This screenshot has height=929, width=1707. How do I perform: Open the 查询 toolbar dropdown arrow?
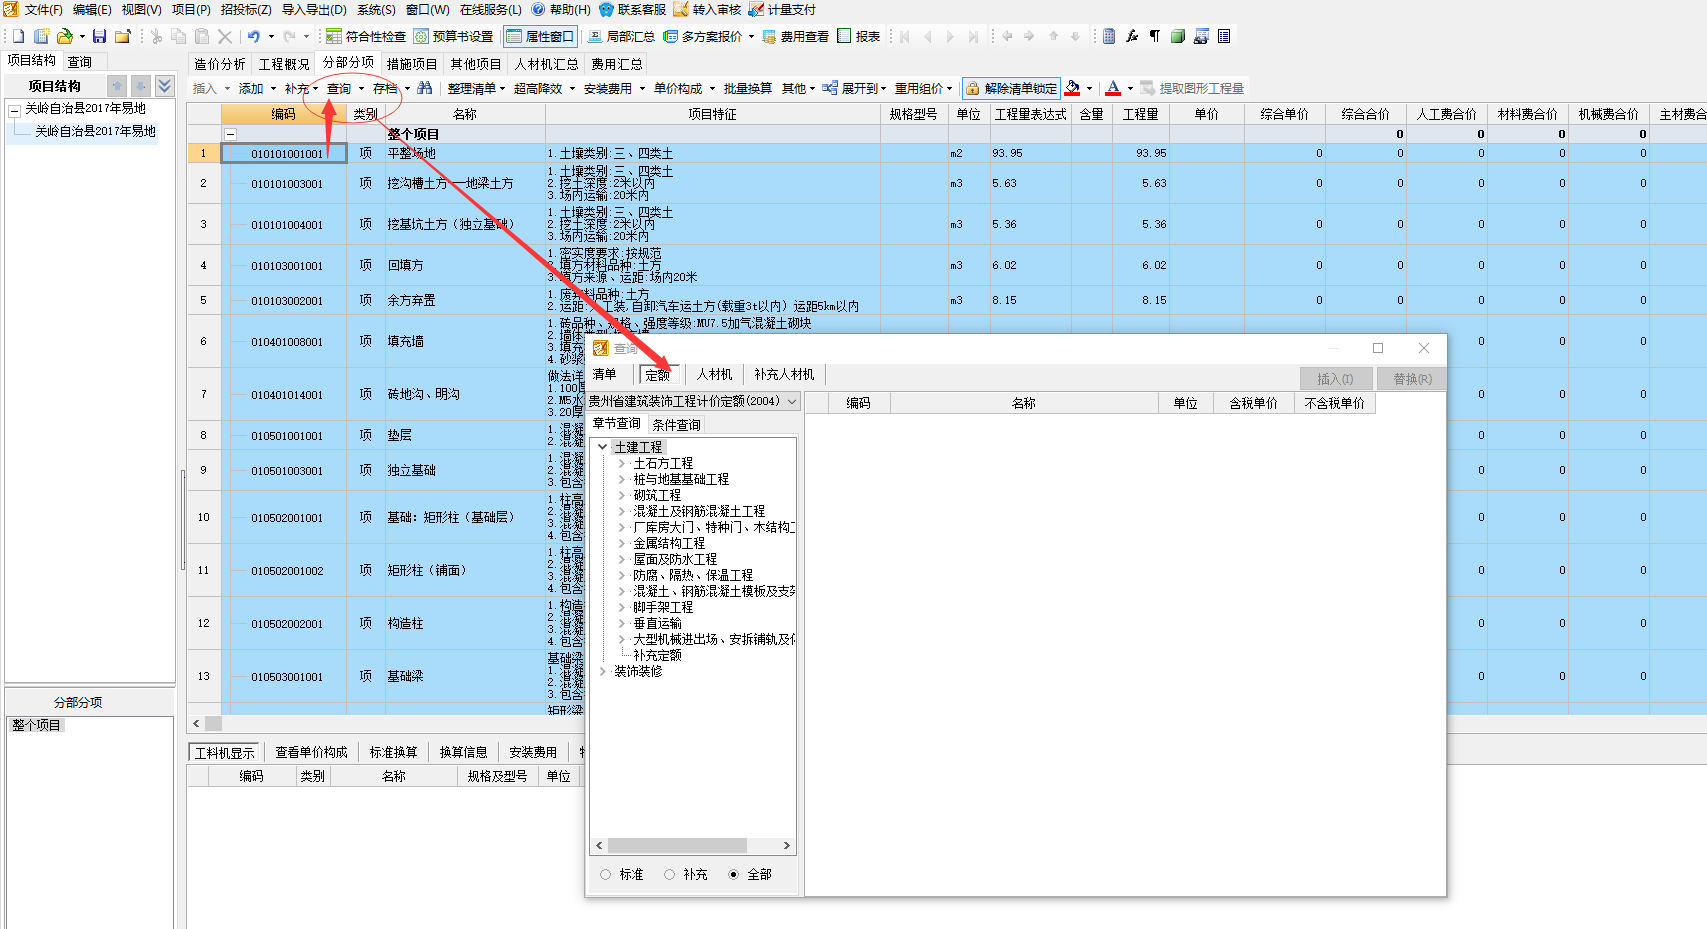click(x=361, y=88)
